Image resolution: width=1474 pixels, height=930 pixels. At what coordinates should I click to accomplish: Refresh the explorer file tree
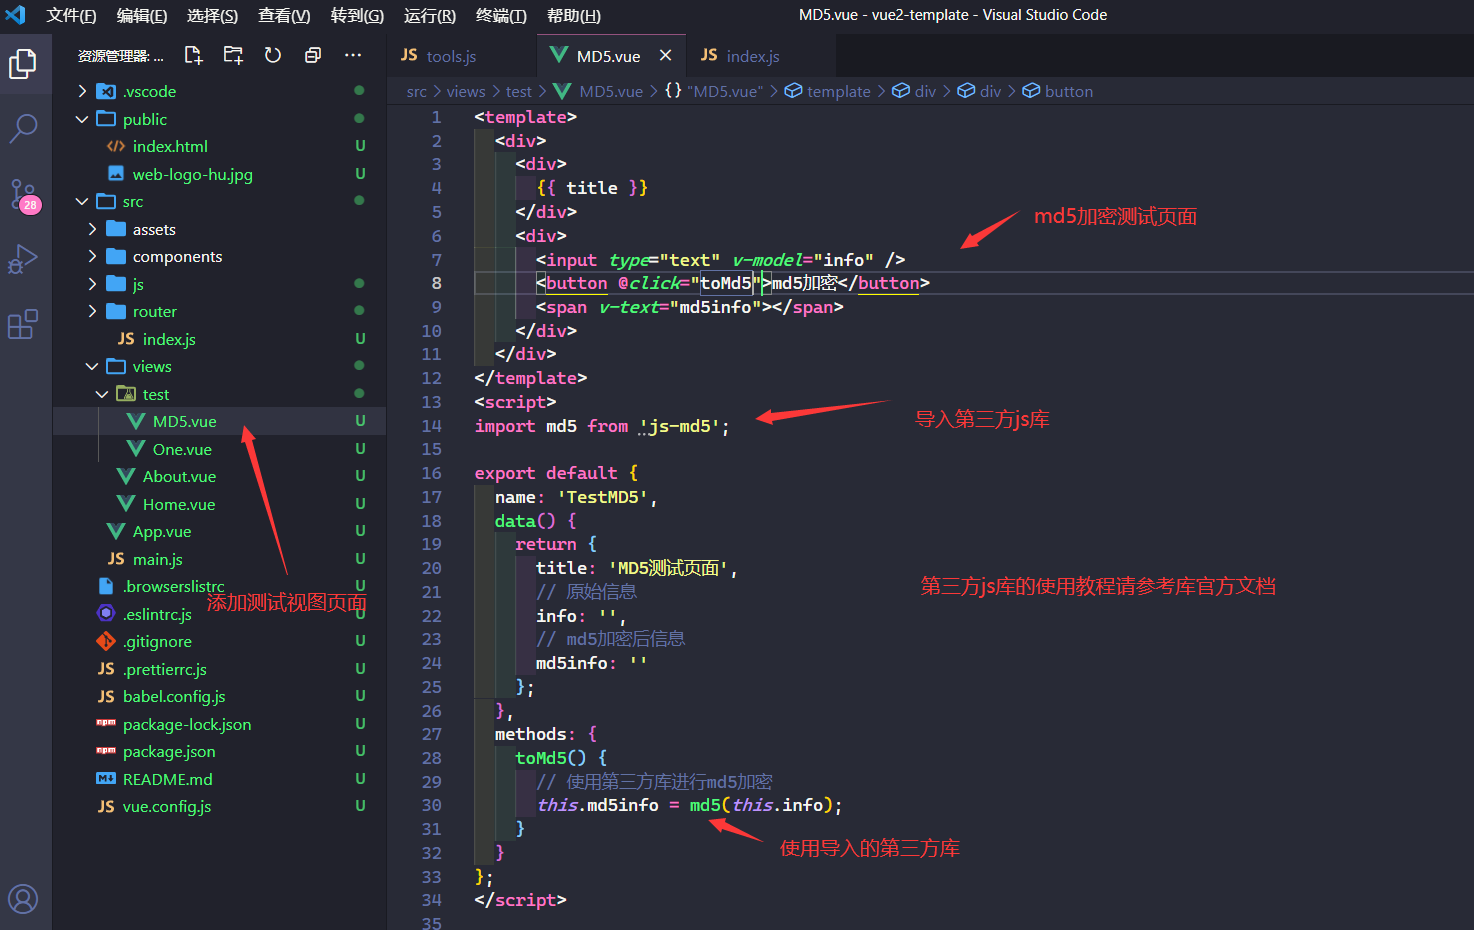tap(273, 56)
